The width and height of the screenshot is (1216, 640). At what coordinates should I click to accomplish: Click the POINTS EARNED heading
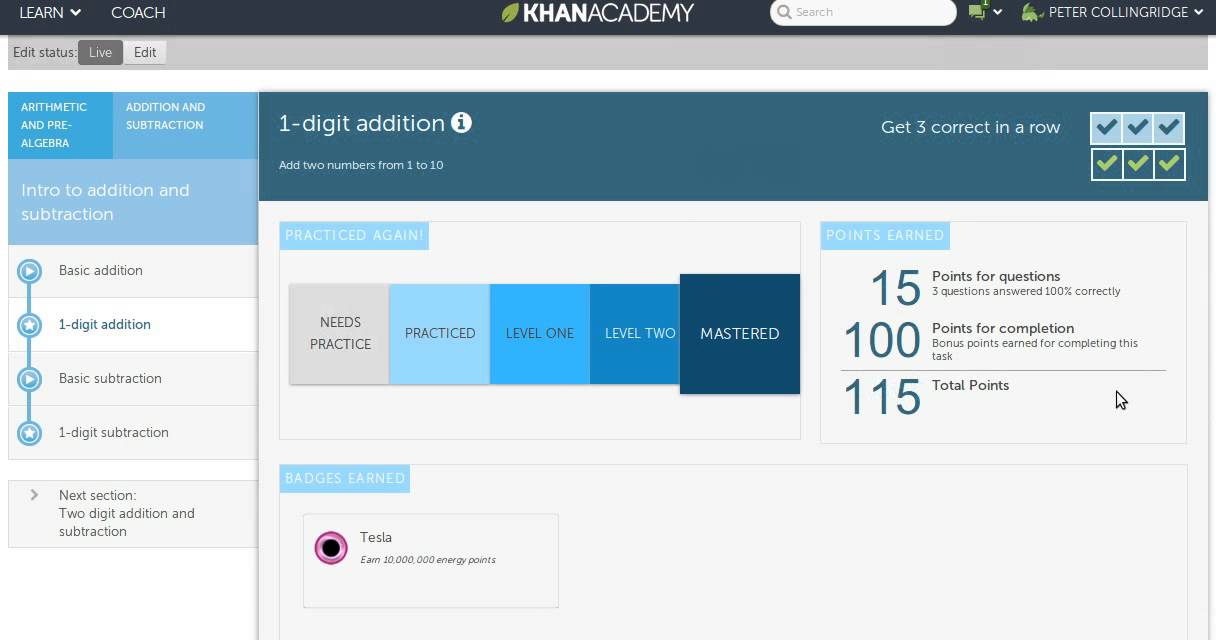[885, 235]
